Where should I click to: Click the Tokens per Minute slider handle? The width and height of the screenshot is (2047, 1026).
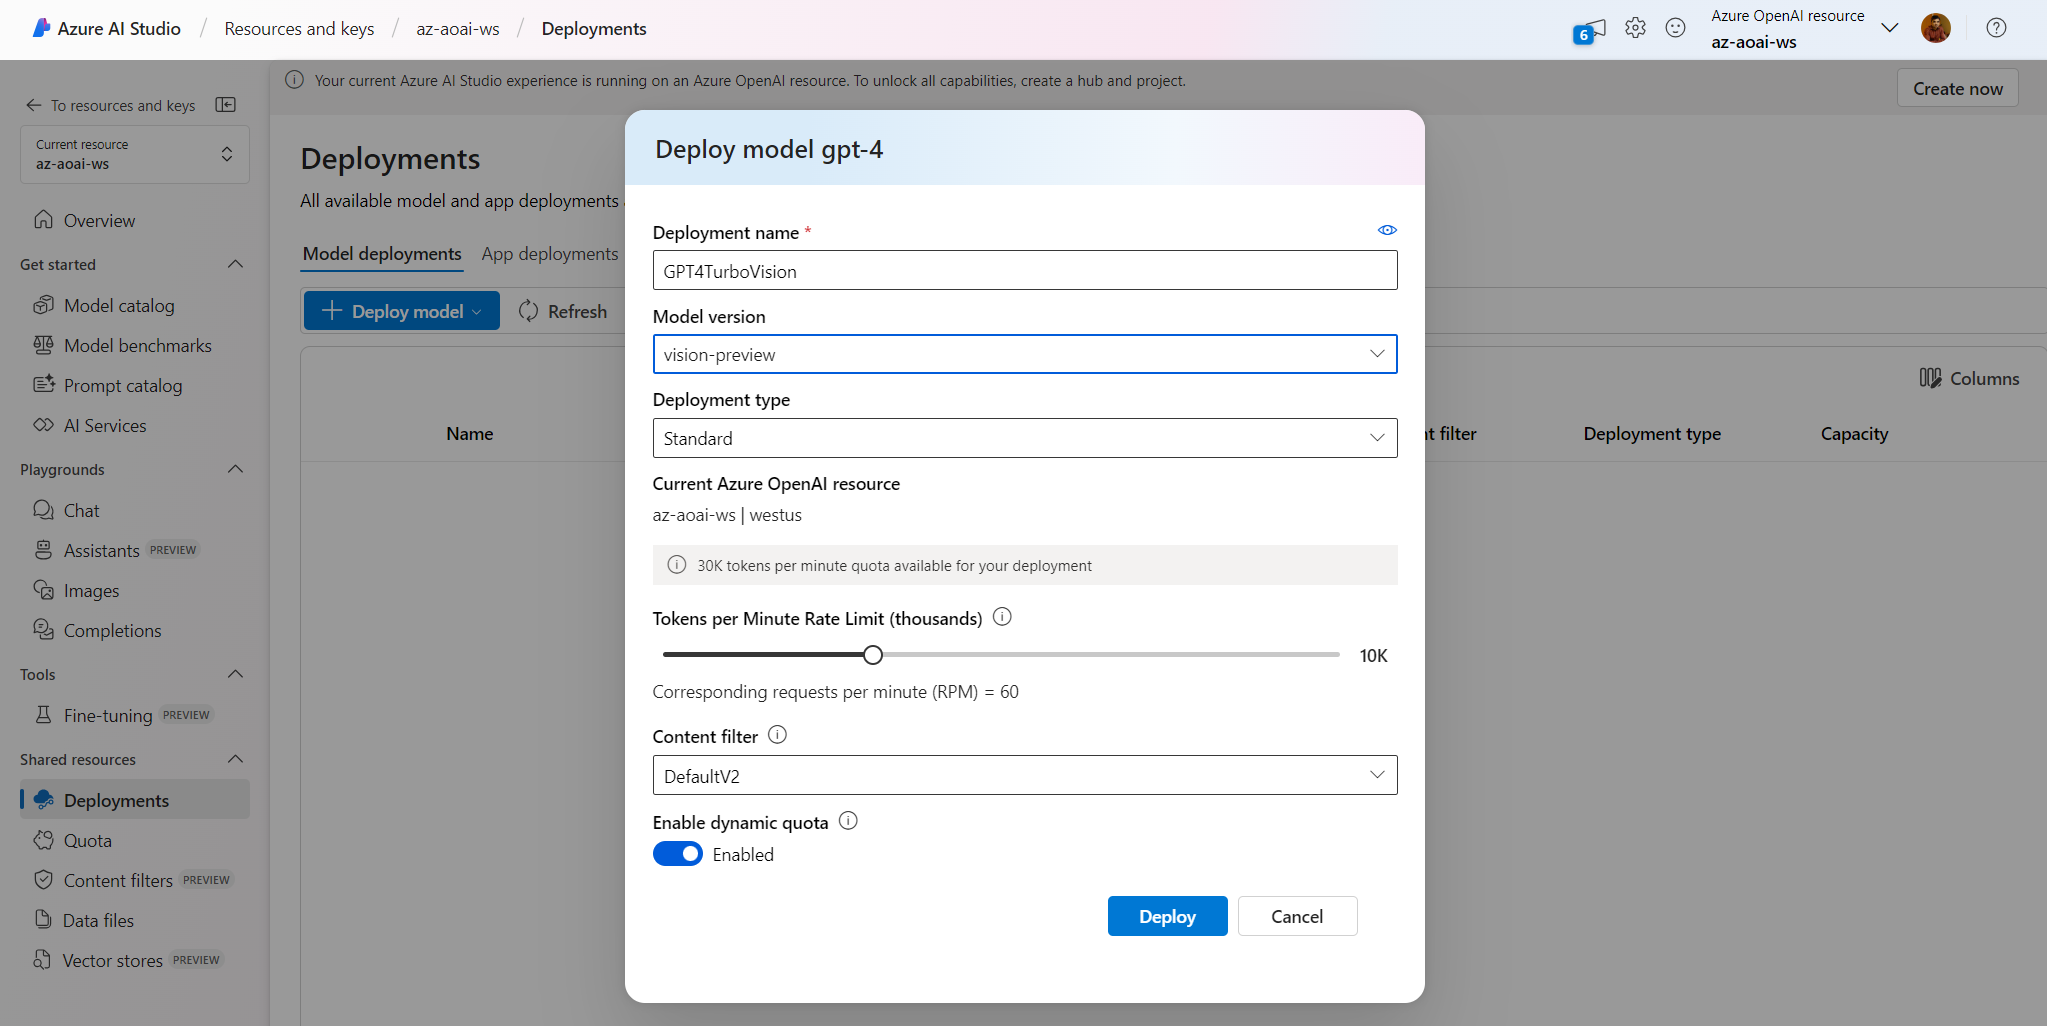873,655
